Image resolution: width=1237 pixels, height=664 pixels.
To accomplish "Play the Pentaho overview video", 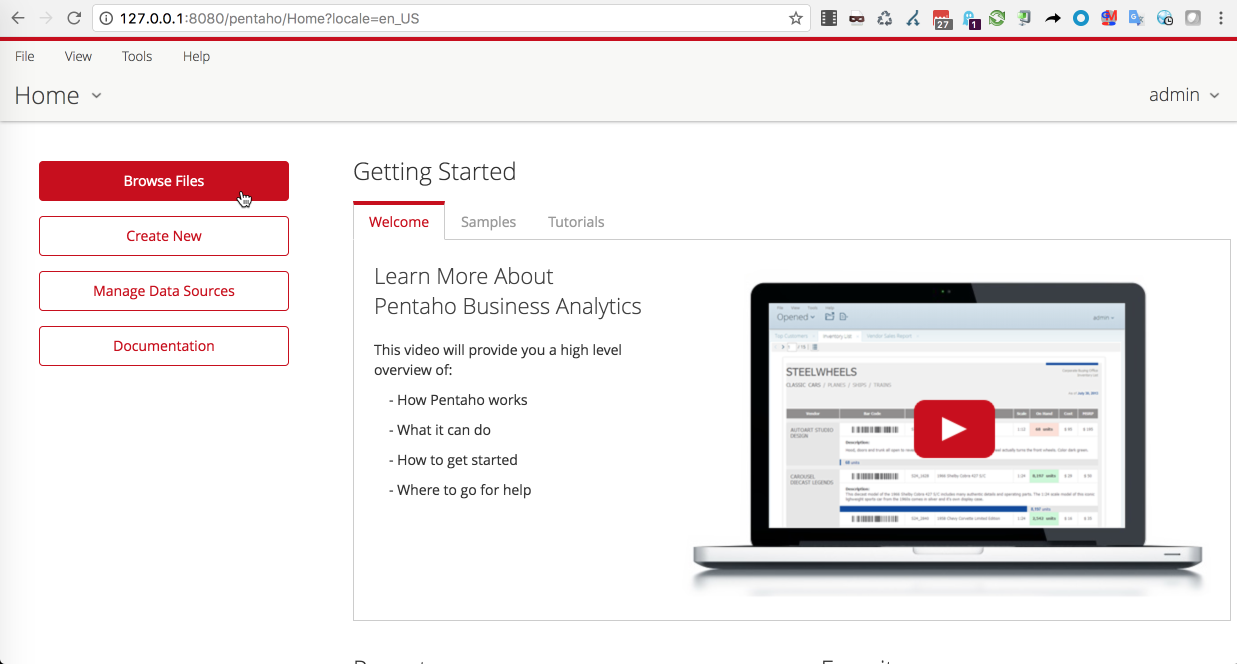I will pos(953,428).
